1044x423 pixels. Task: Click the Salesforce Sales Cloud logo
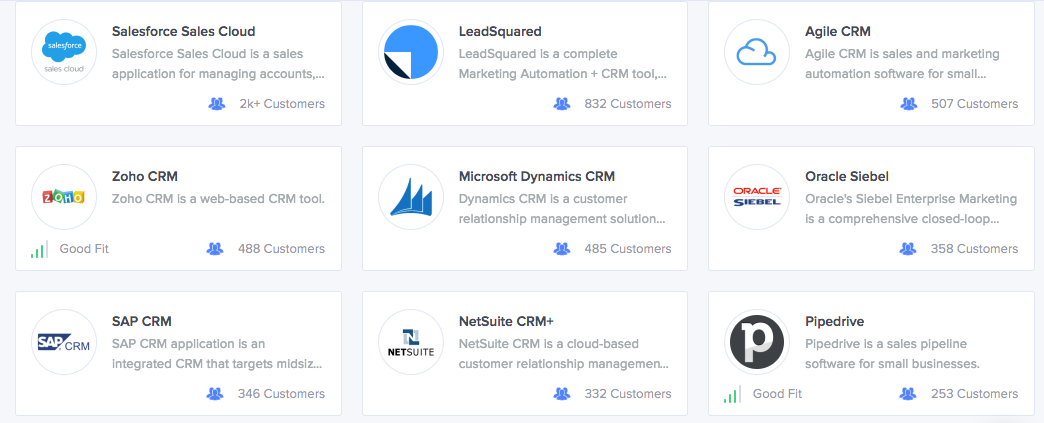pyautogui.click(x=64, y=52)
